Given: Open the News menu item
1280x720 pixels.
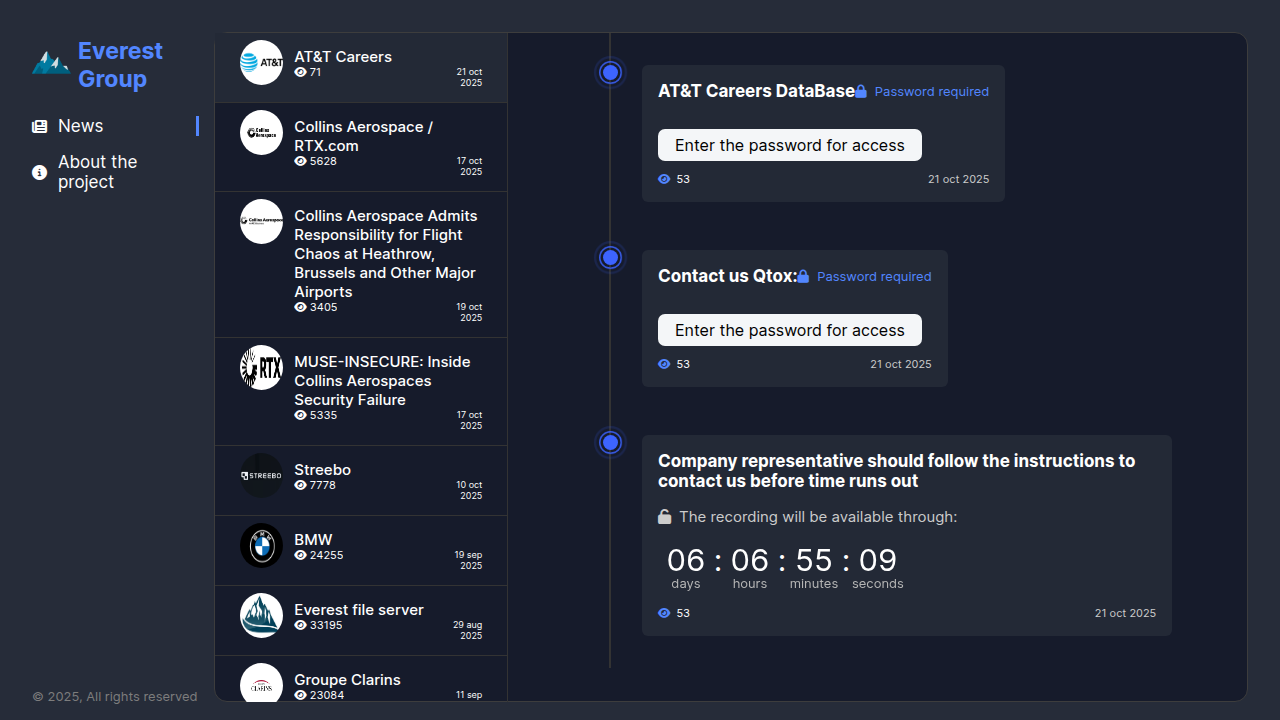Looking at the screenshot, I should tap(80, 126).
